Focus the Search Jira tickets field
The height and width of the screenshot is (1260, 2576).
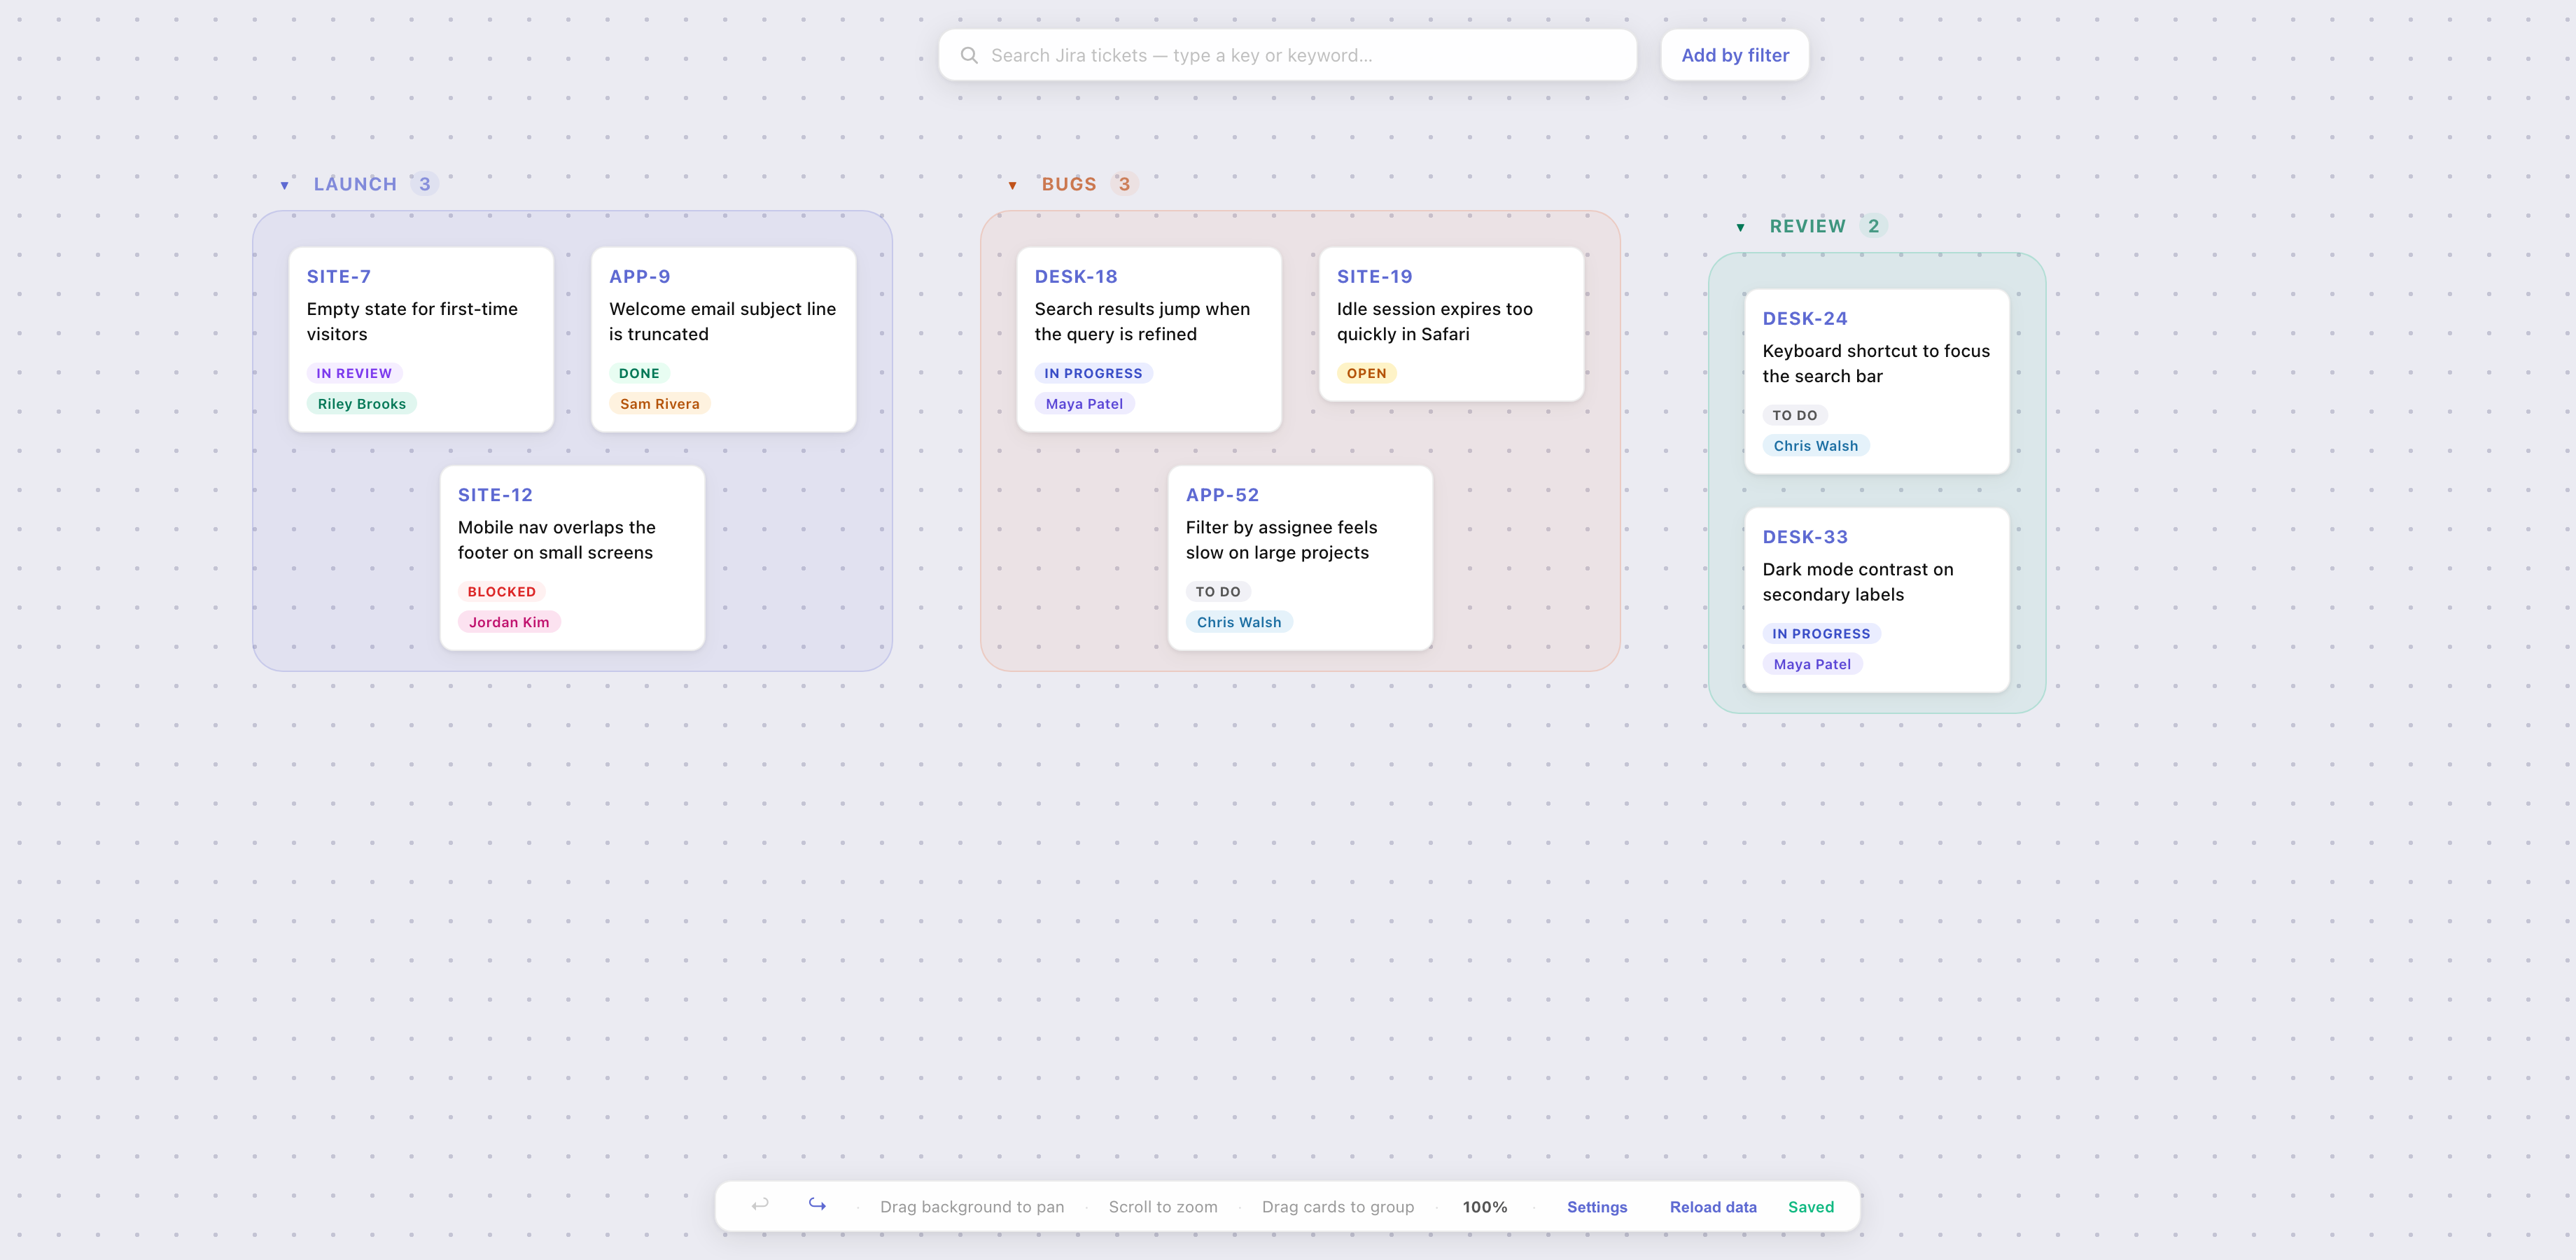(1287, 55)
